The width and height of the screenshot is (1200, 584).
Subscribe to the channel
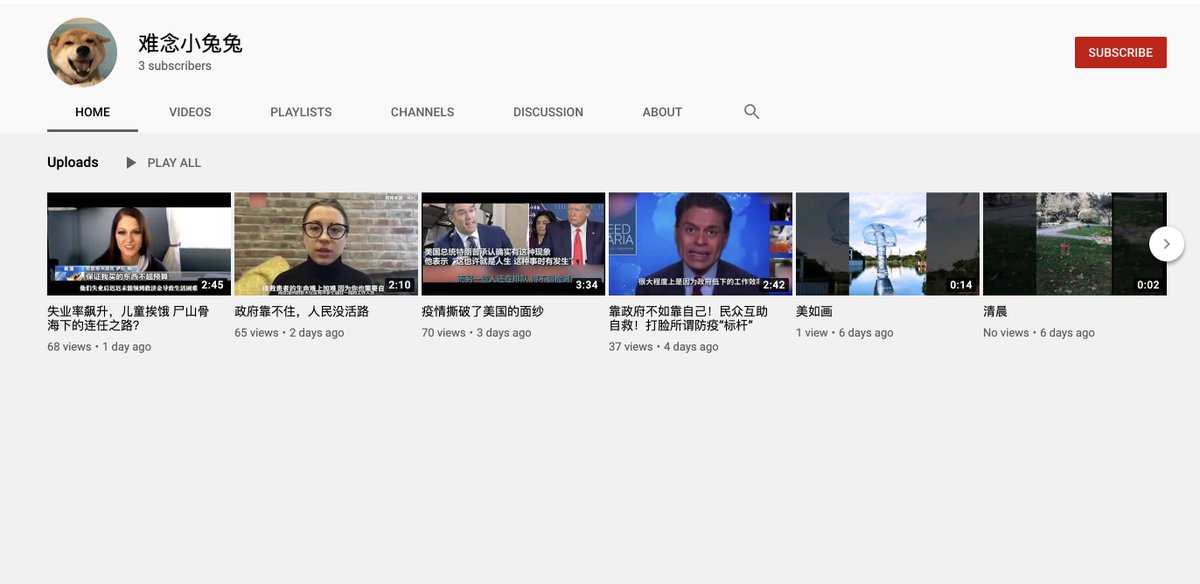[1120, 53]
